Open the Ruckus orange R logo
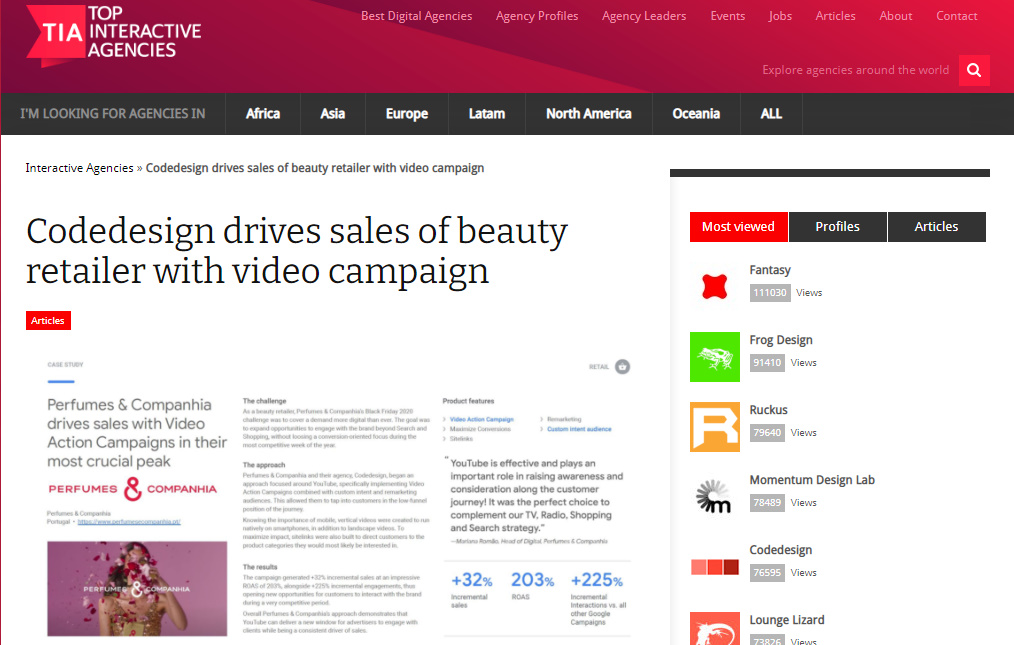 715,426
